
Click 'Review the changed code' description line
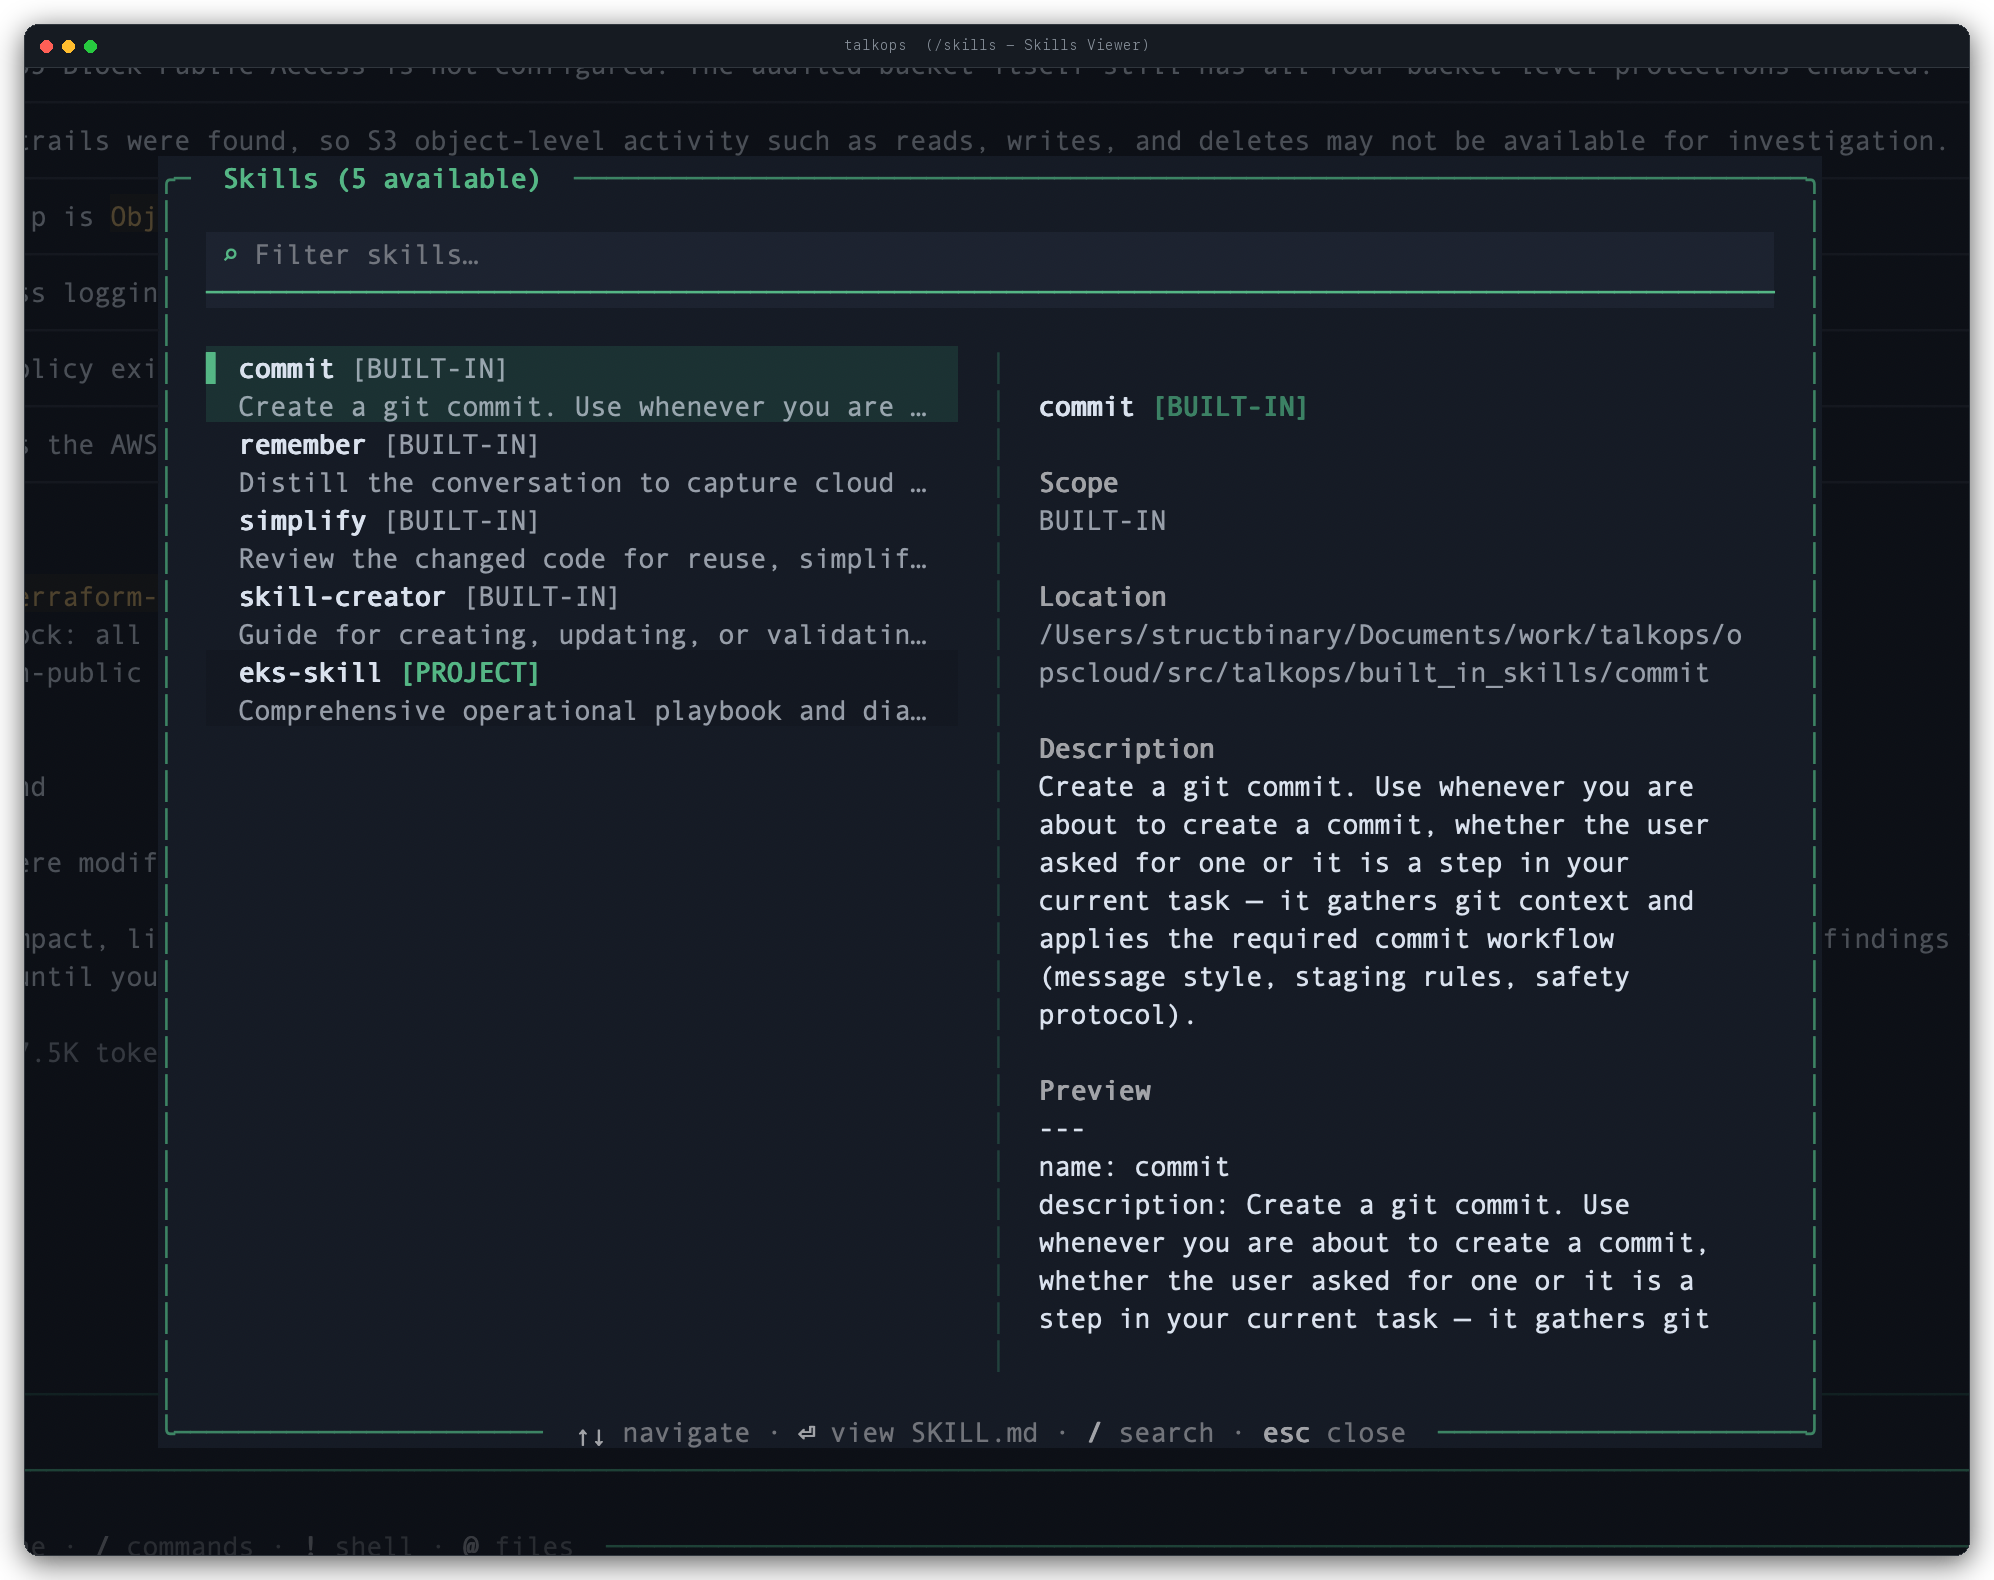(x=582, y=559)
